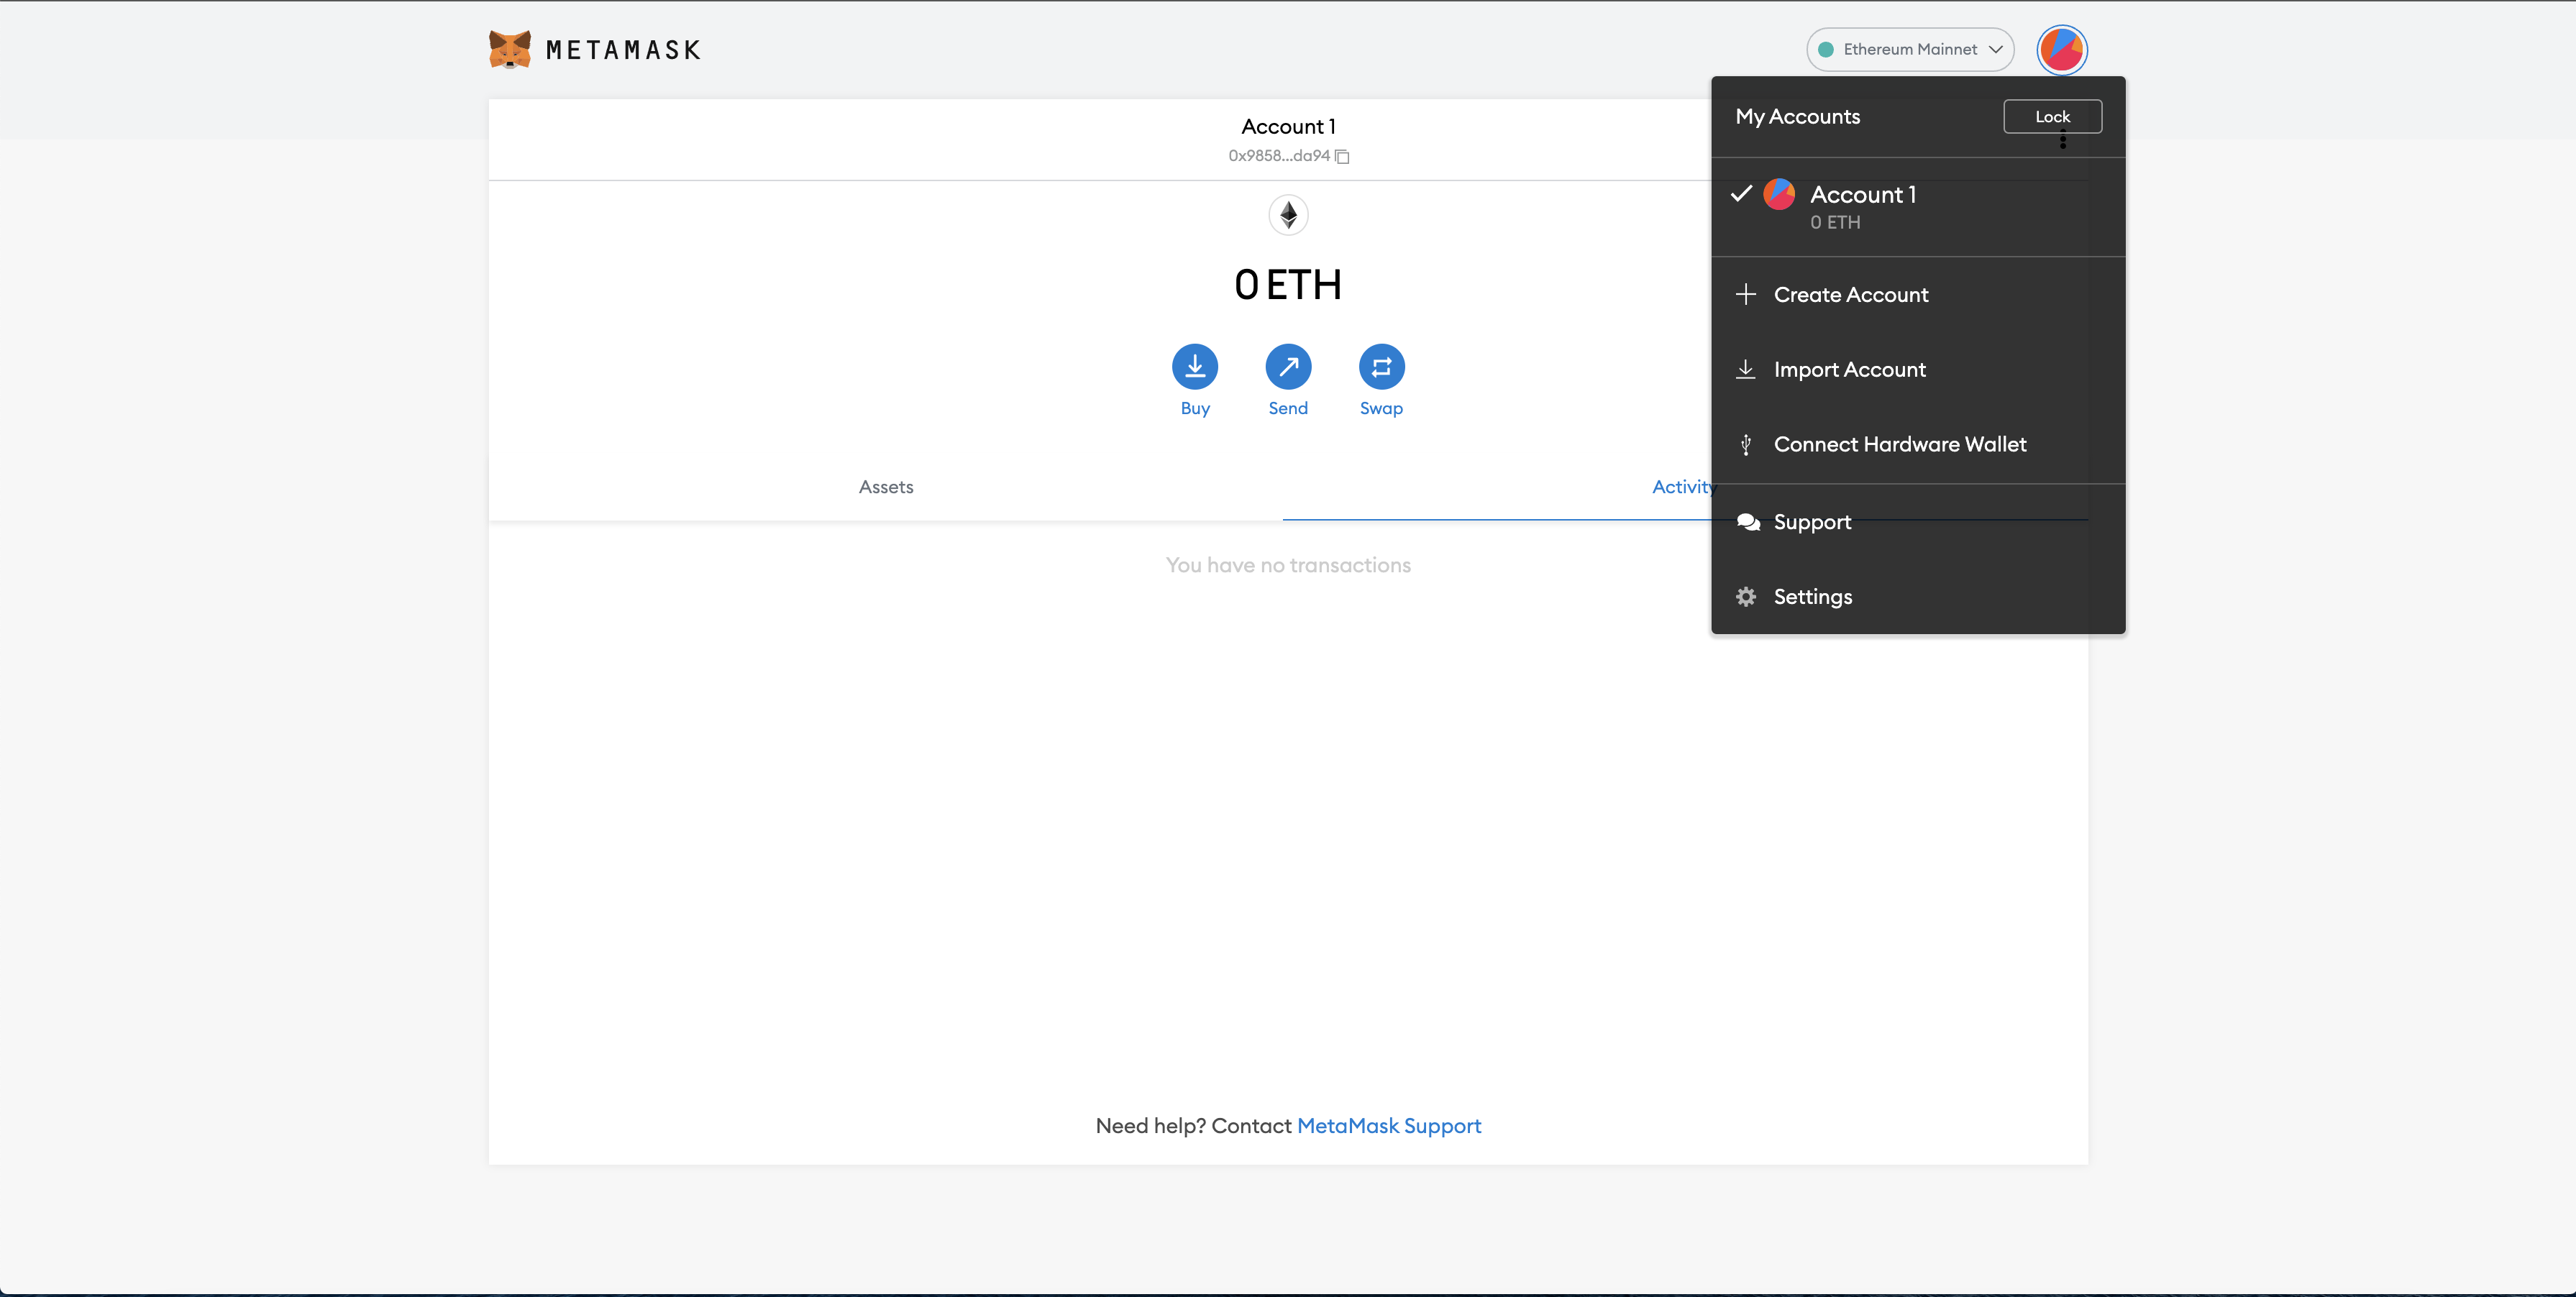Click the Ethereum diamond logo
This screenshot has height=1297, width=2576.
point(1288,215)
